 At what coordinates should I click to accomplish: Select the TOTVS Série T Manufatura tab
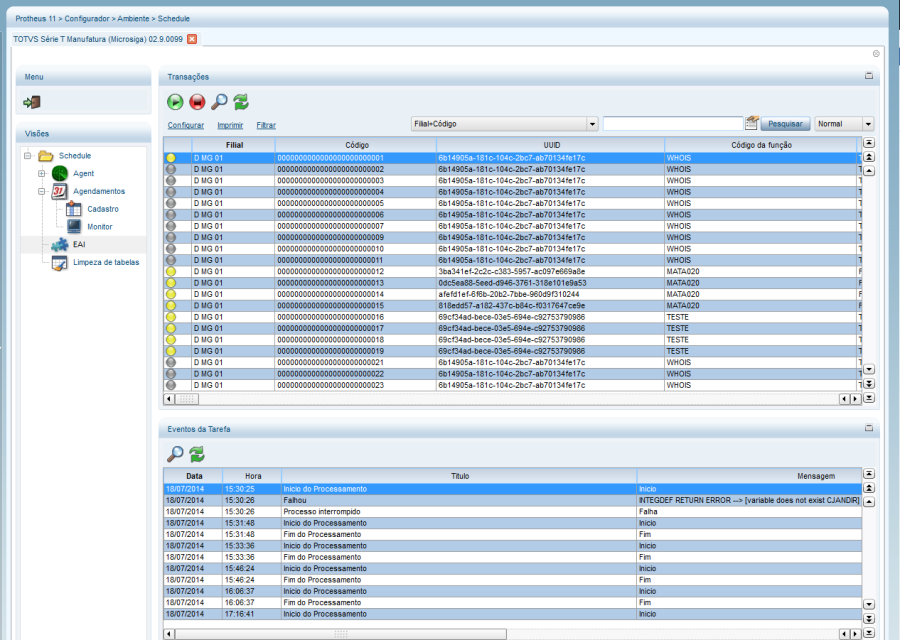(x=98, y=39)
